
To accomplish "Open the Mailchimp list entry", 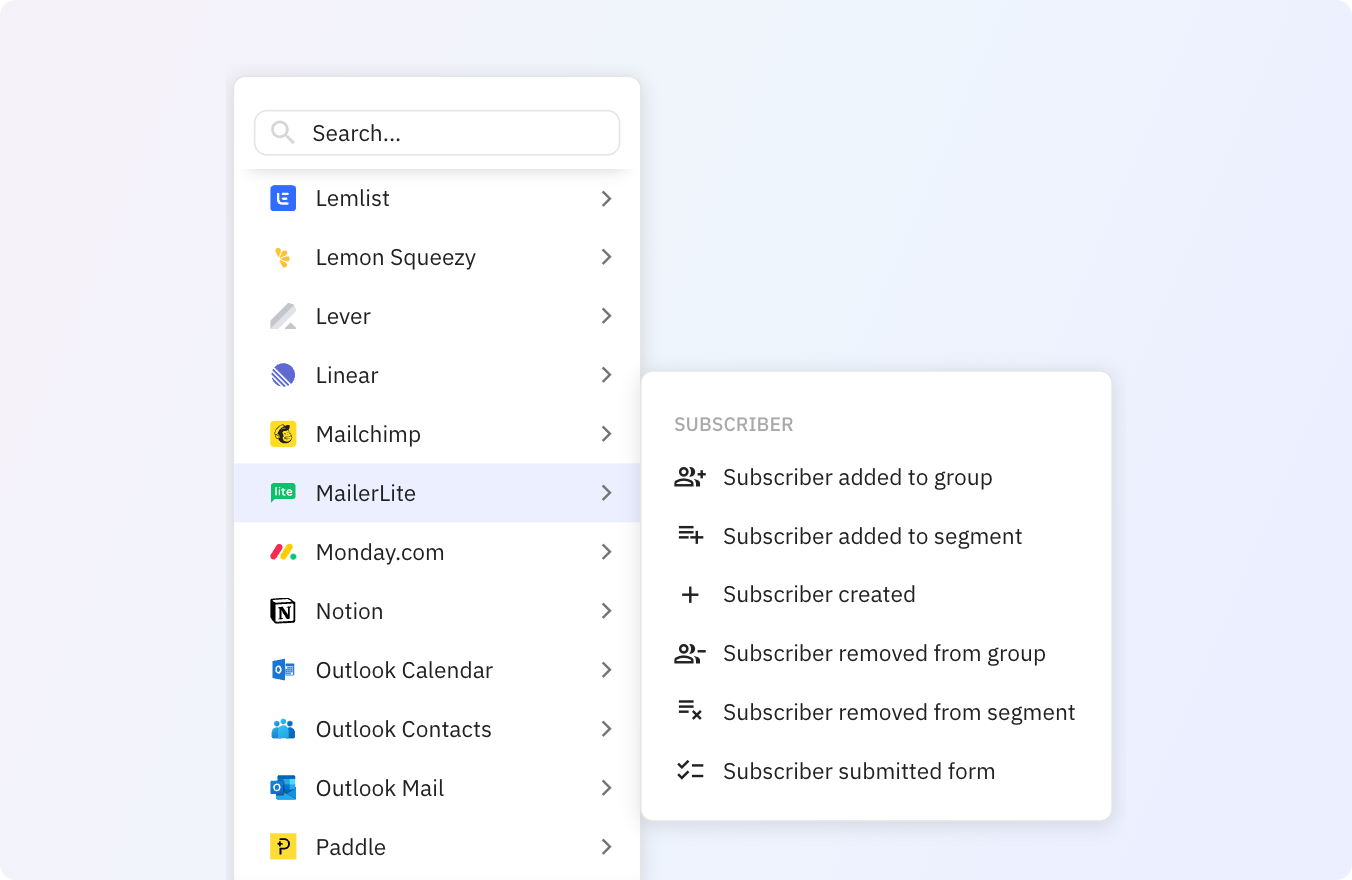I will (437, 434).
